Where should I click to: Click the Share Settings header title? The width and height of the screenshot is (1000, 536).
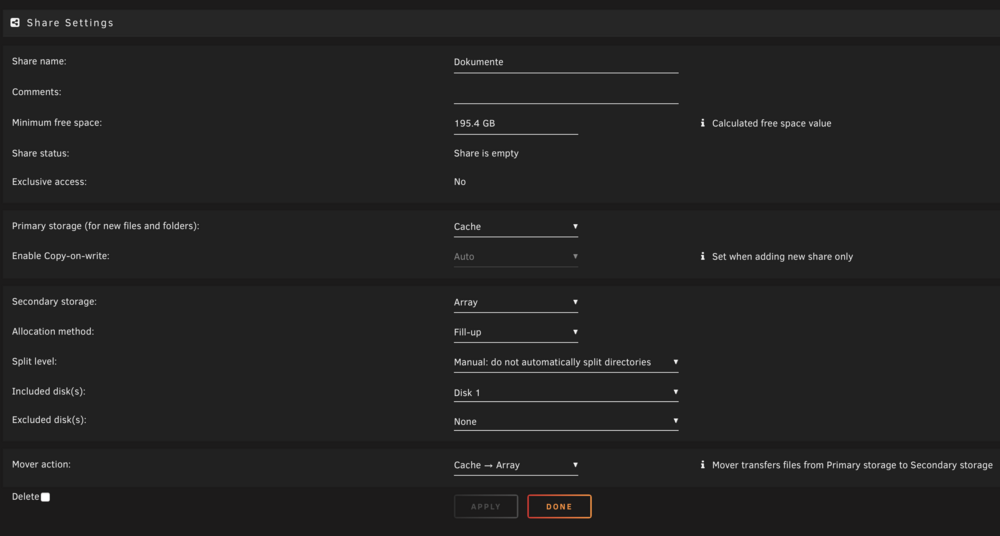(x=70, y=22)
